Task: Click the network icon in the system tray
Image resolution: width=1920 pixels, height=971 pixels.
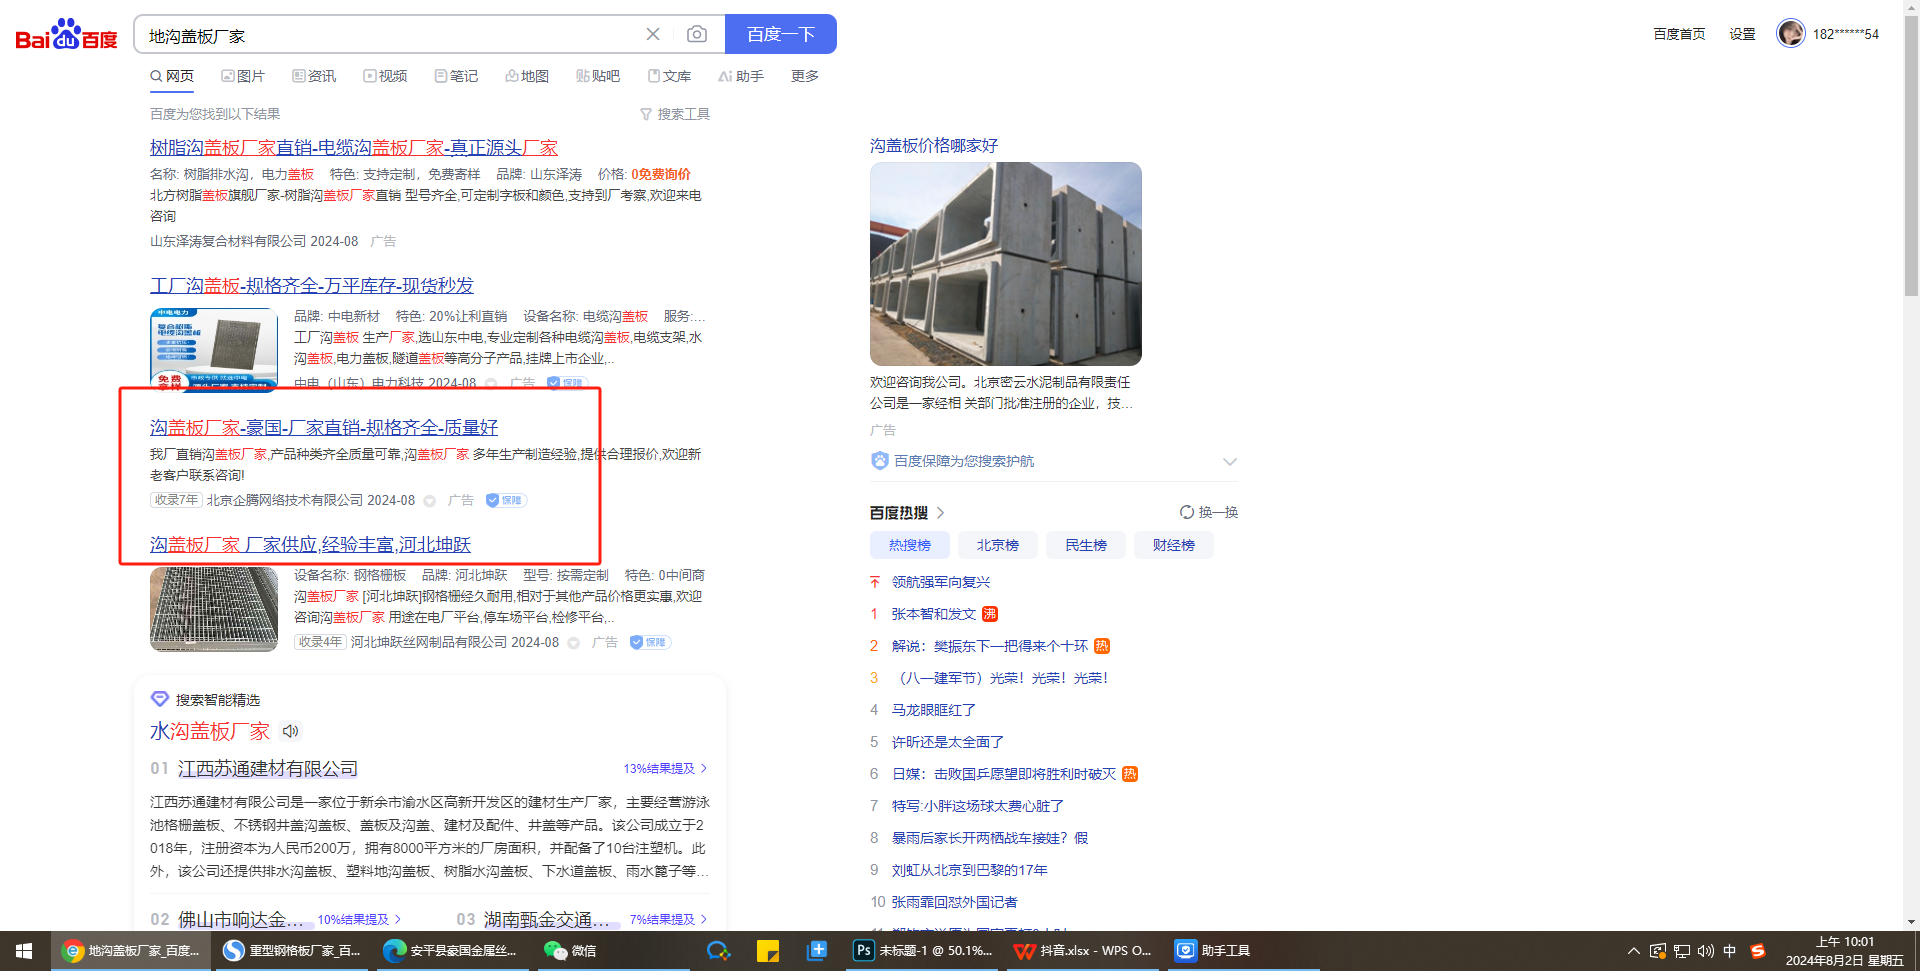Action: [x=1681, y=951]
